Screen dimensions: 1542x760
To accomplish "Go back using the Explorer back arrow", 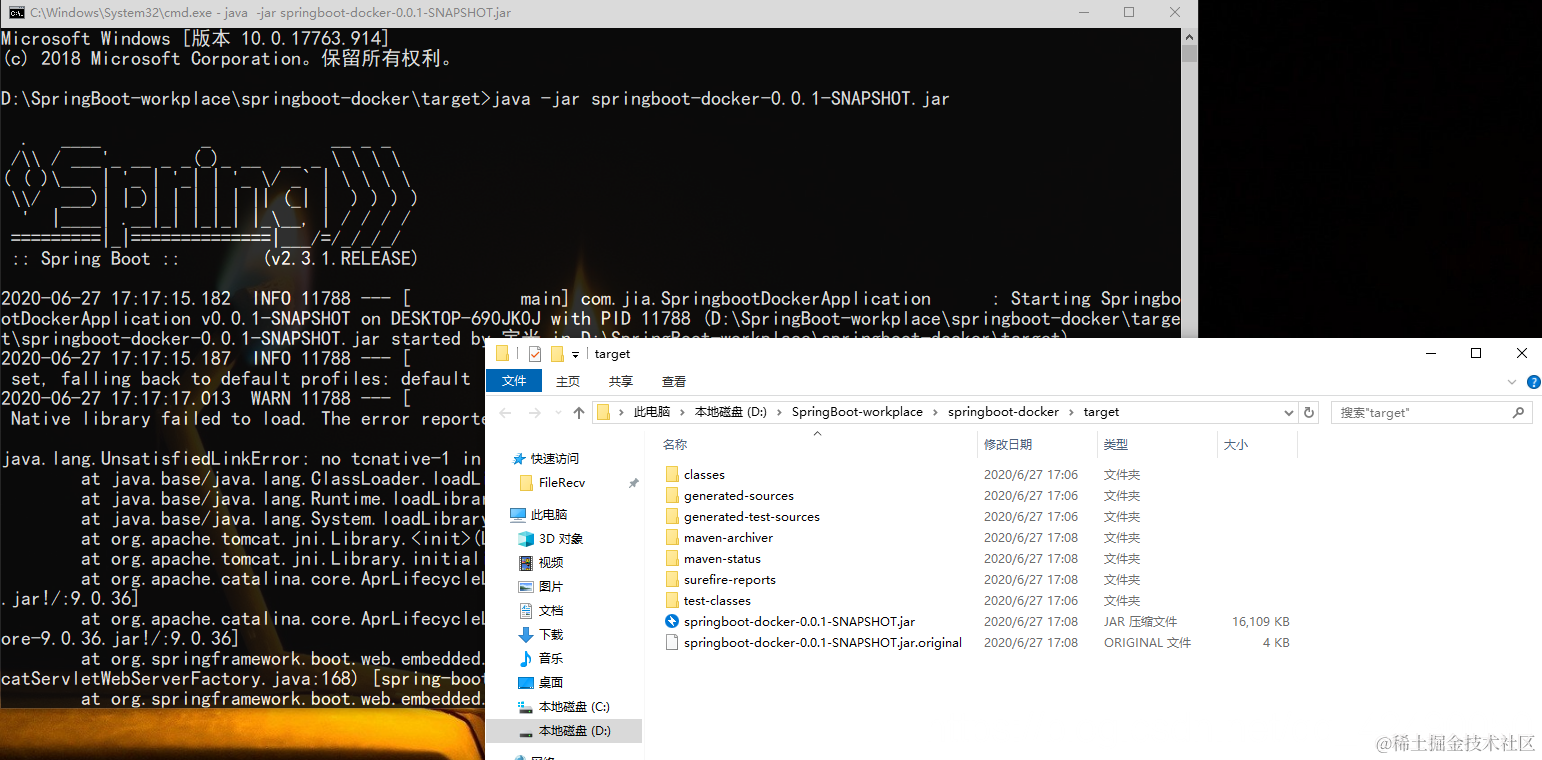I will 505,412.
